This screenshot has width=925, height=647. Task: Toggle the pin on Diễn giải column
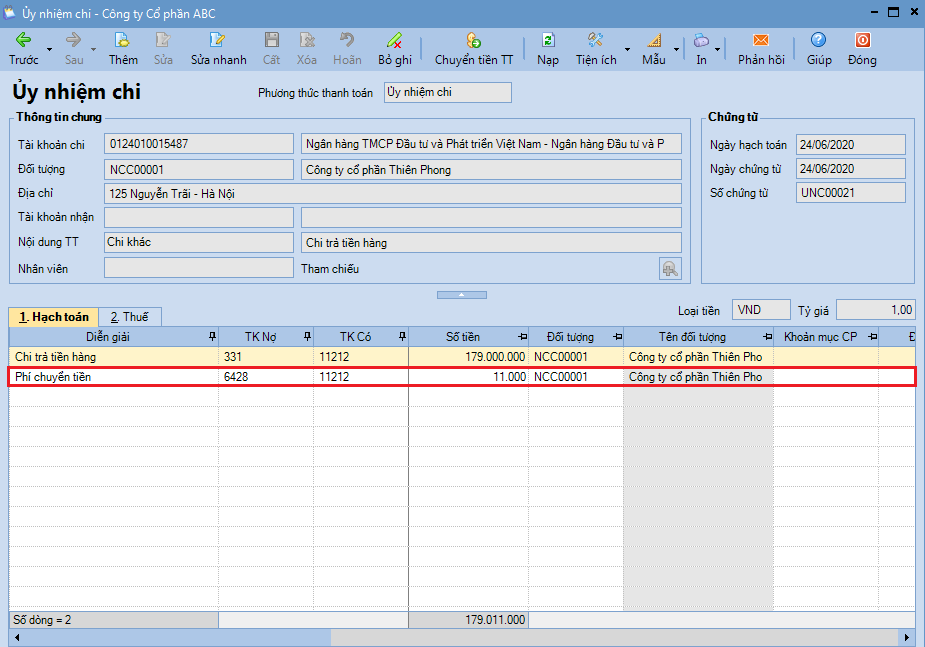click(212, 337)
